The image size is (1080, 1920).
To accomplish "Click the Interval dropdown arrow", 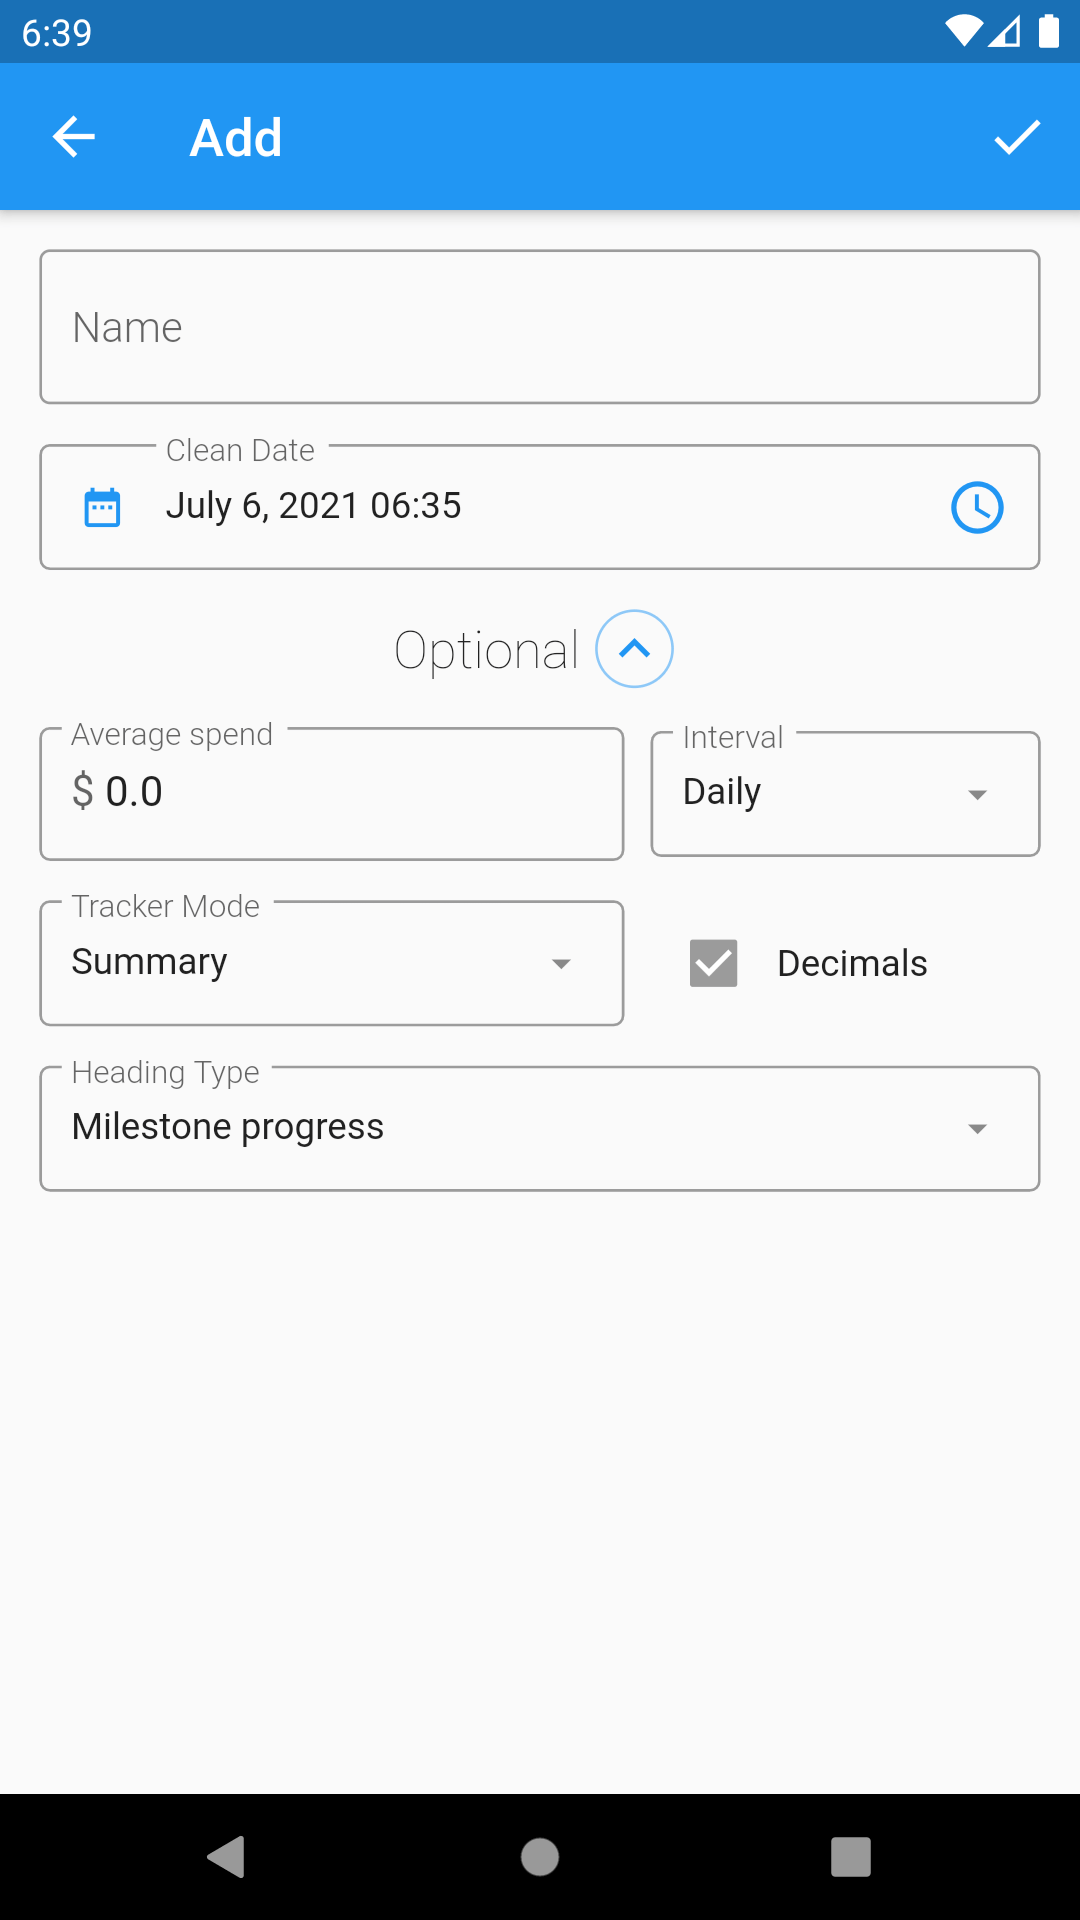I will tap(977, 794).
